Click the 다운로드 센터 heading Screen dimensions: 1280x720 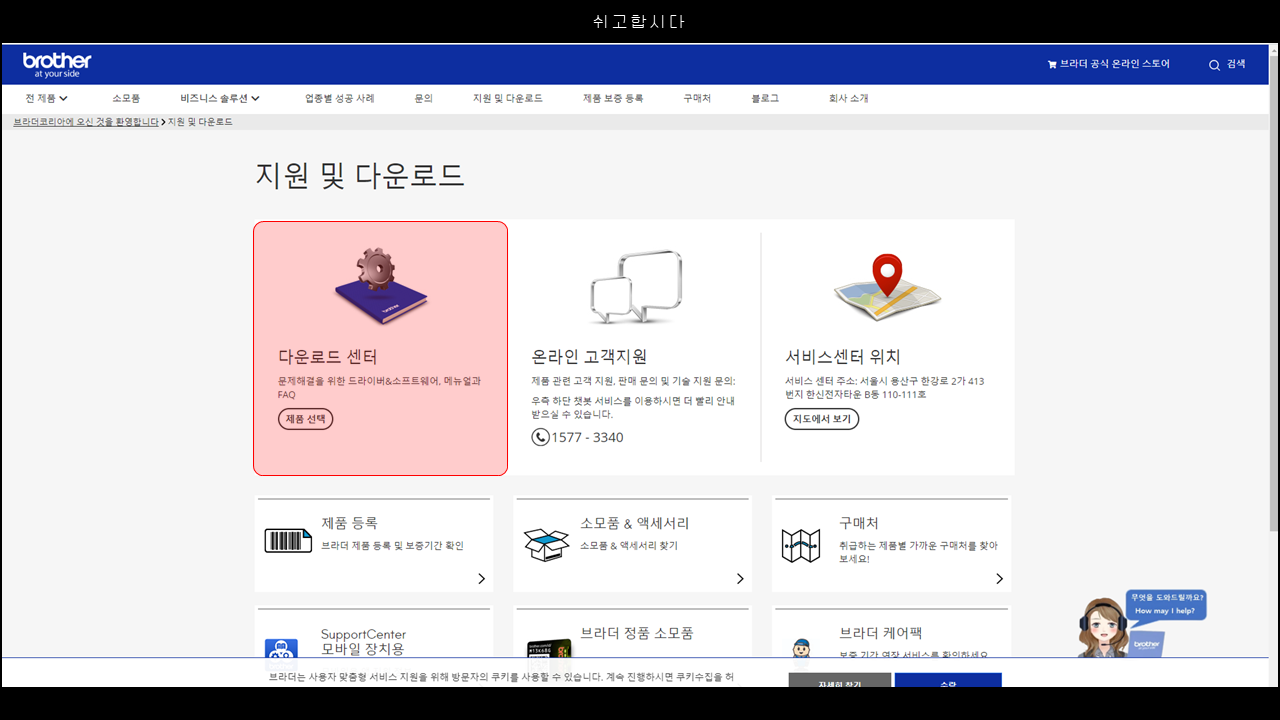coord(328,357)
